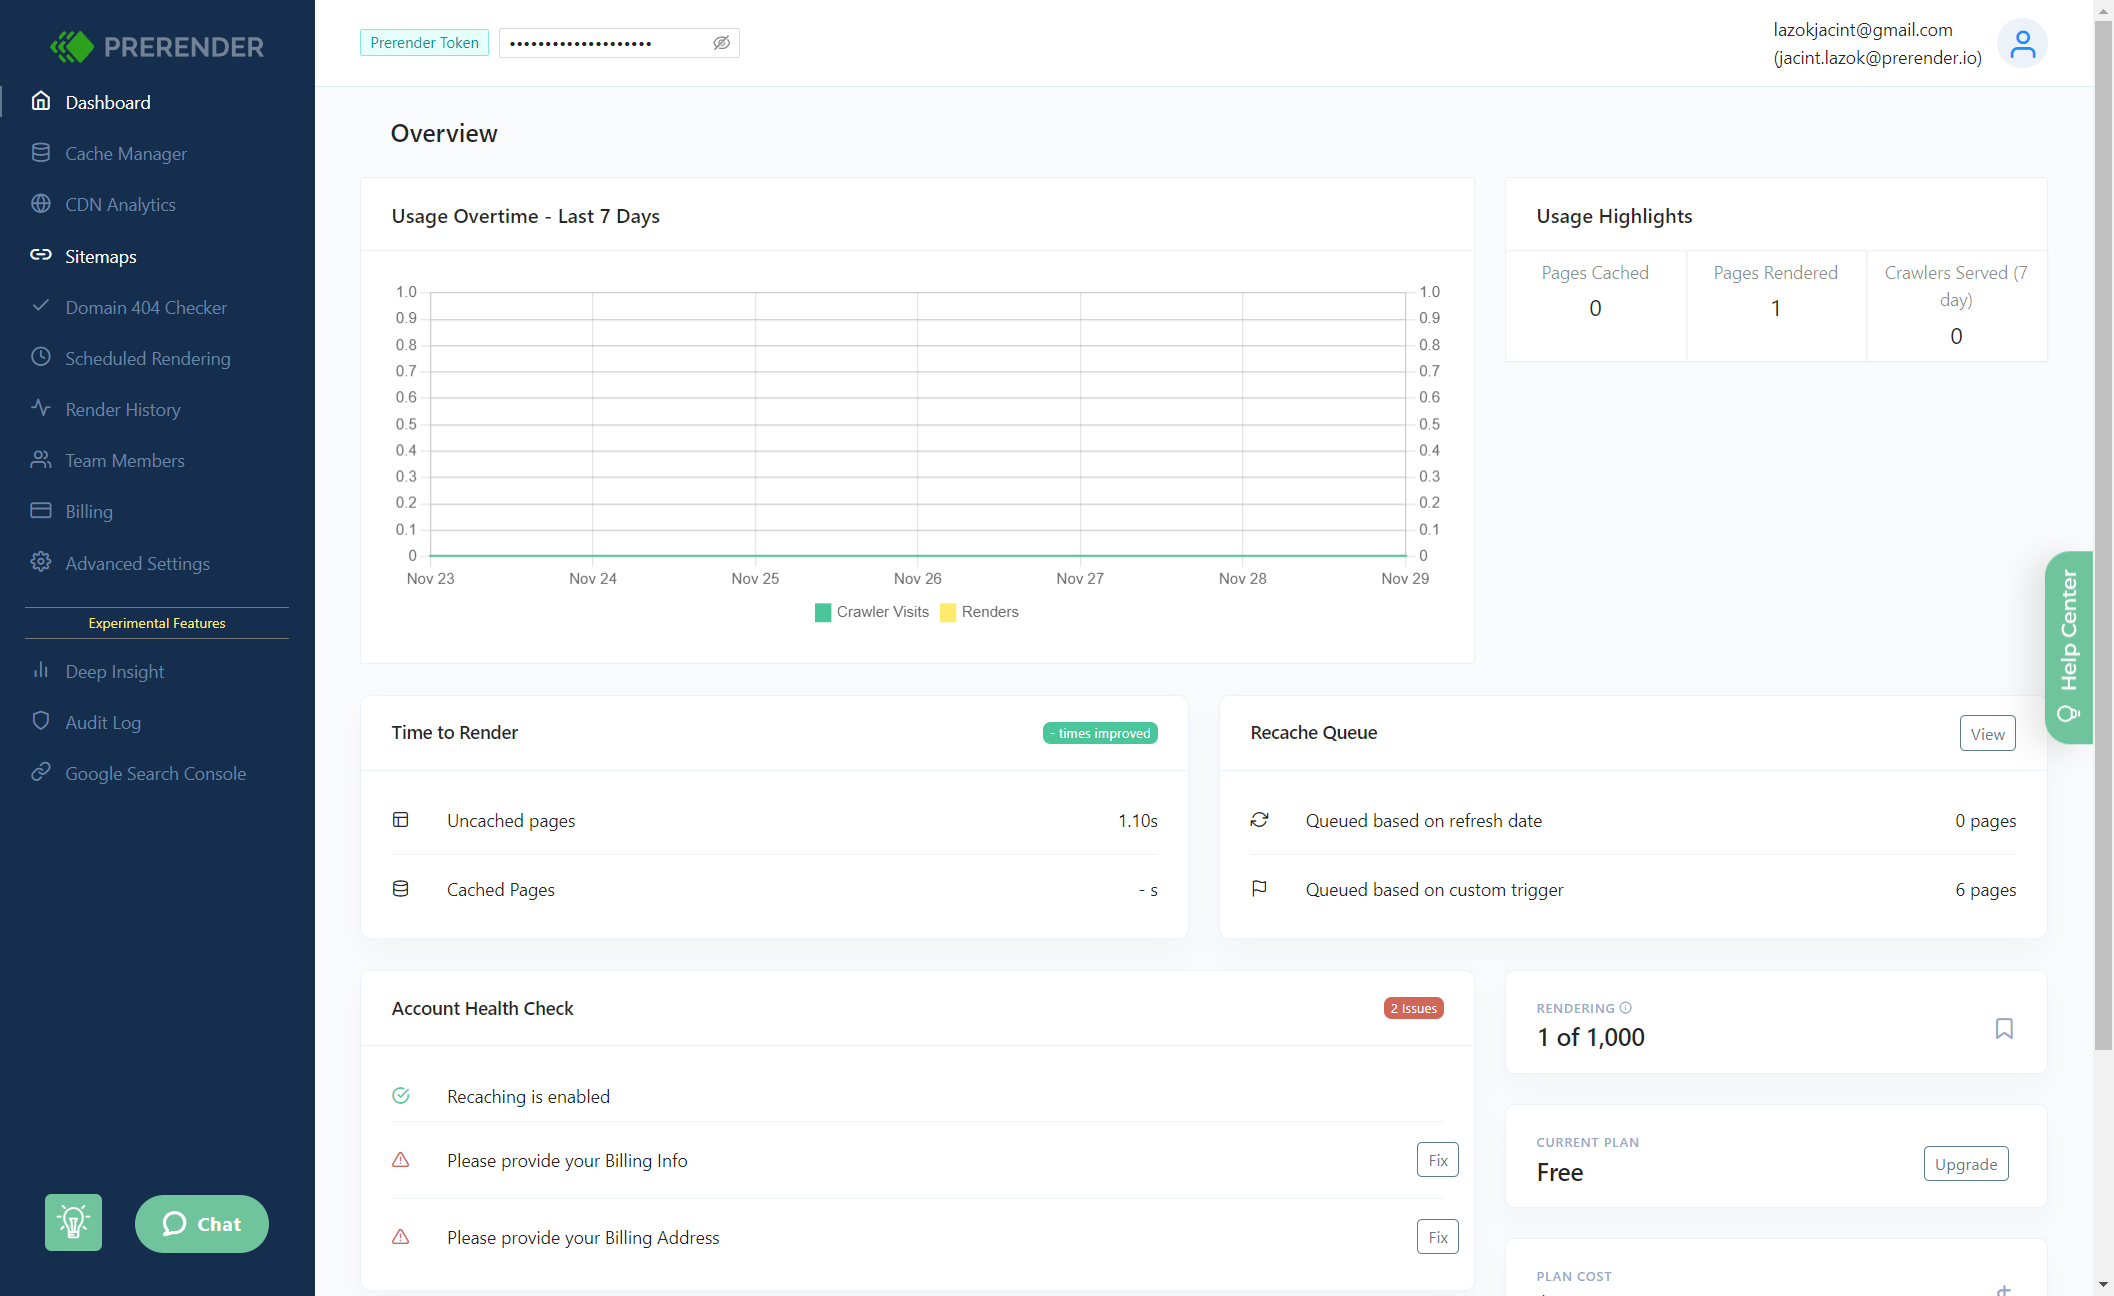
Task: Click View in Recache Queue
Action: tap(1987, 733)
